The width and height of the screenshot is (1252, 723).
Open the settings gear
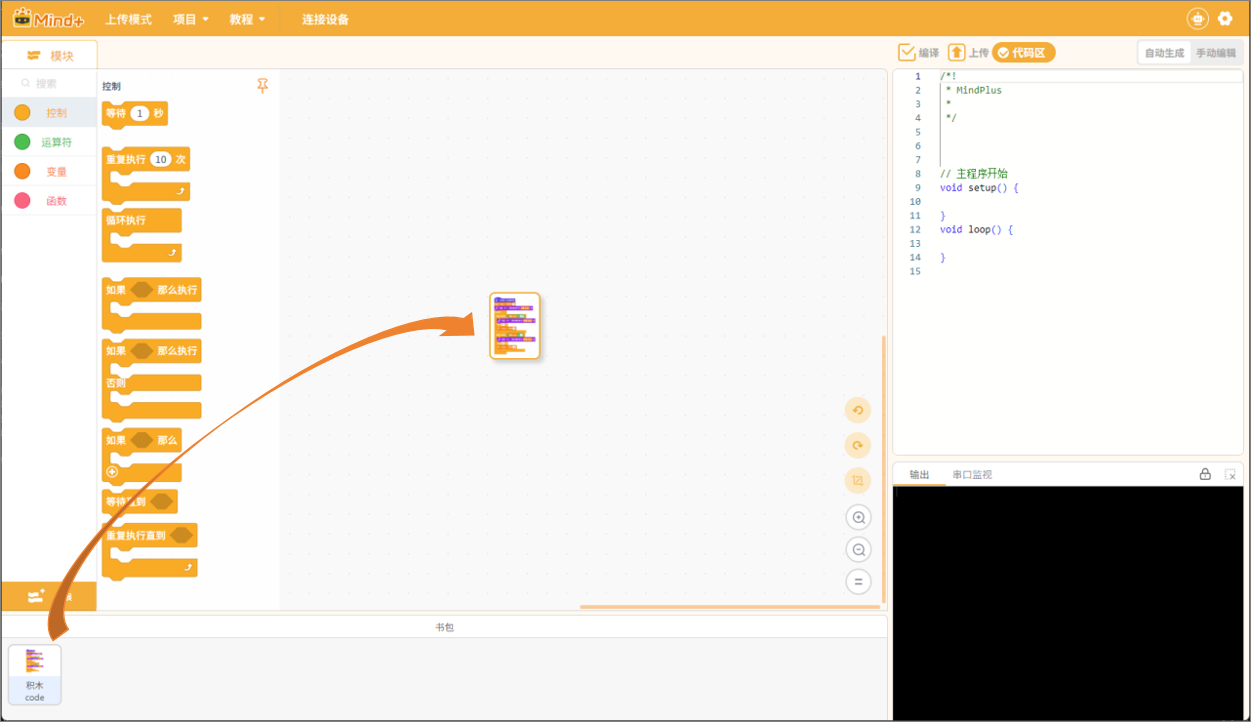(1225, 18)
